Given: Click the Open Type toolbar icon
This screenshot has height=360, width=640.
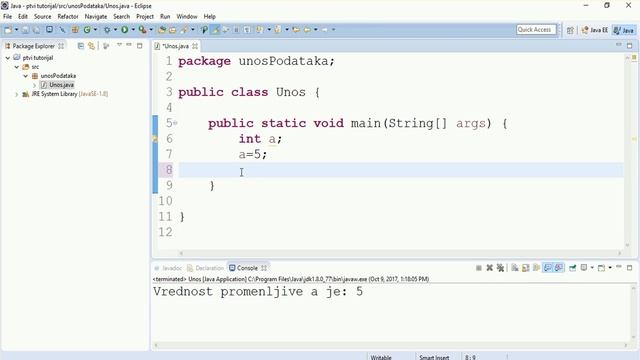Looking at the screenshot, I should click(162, 30).
